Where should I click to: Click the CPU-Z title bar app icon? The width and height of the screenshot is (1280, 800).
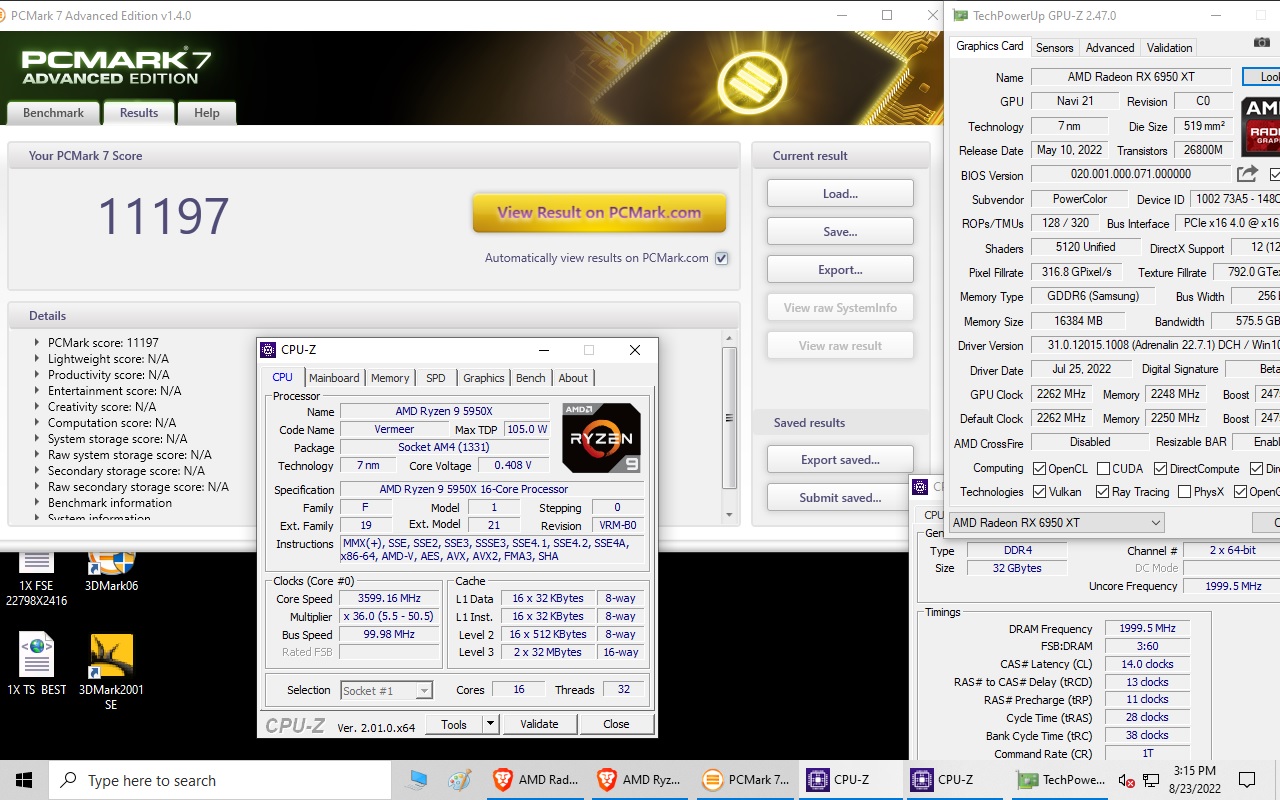pos(268,350)
